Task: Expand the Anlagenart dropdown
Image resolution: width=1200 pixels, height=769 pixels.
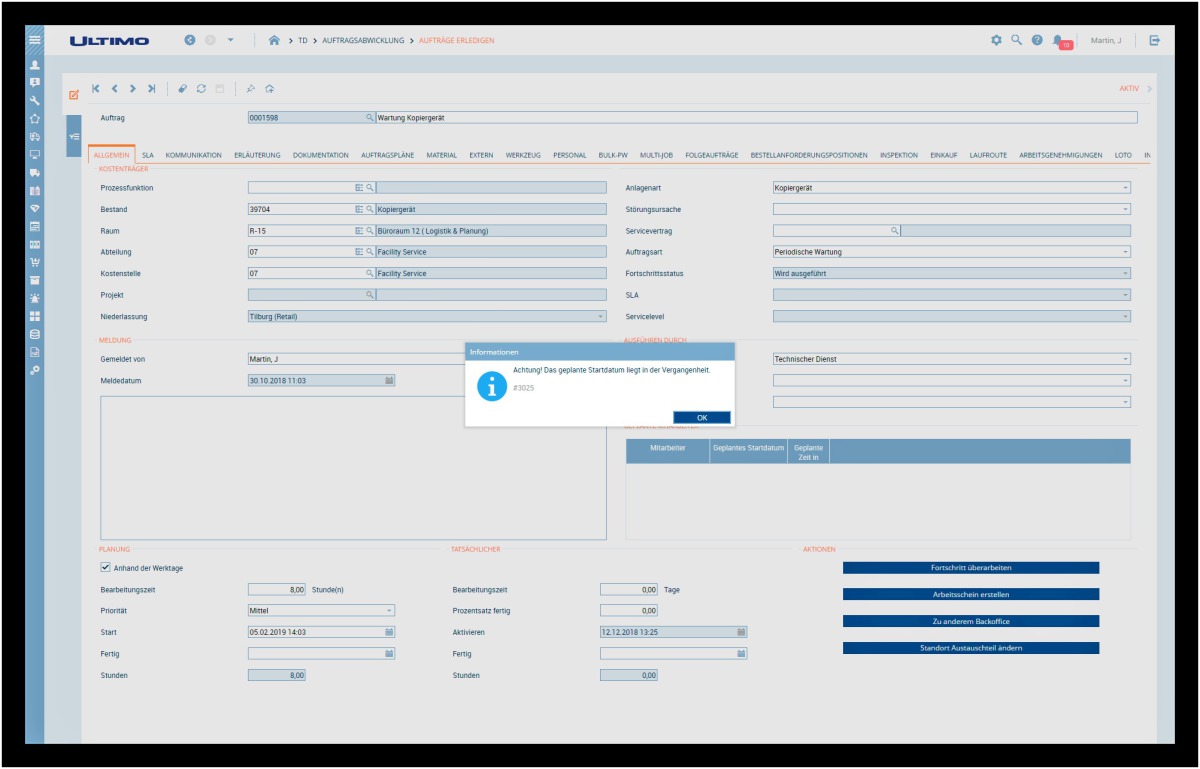Action: pyautogui.click(x=1125, y=188)
